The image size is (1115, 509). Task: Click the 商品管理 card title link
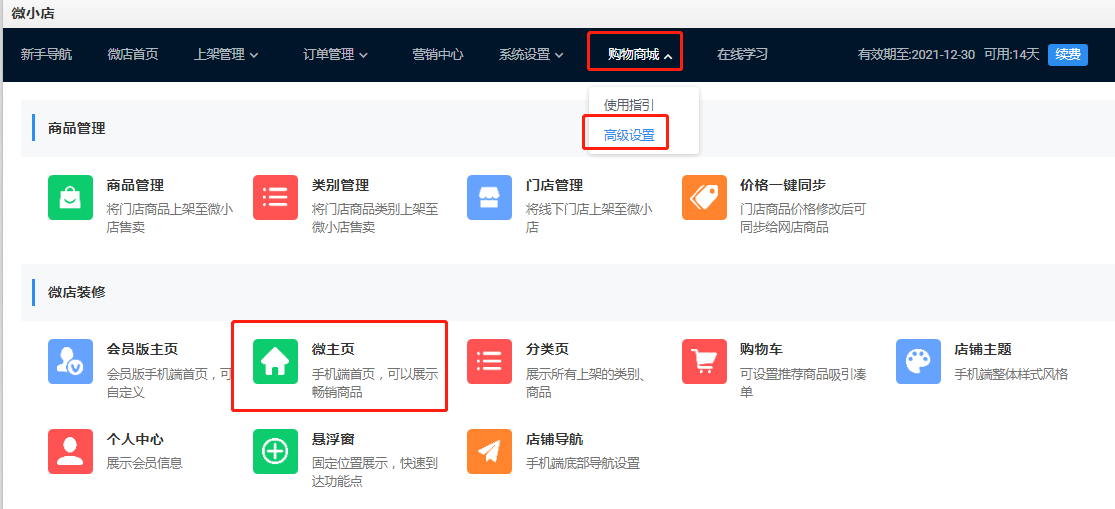tap(135, 186)
